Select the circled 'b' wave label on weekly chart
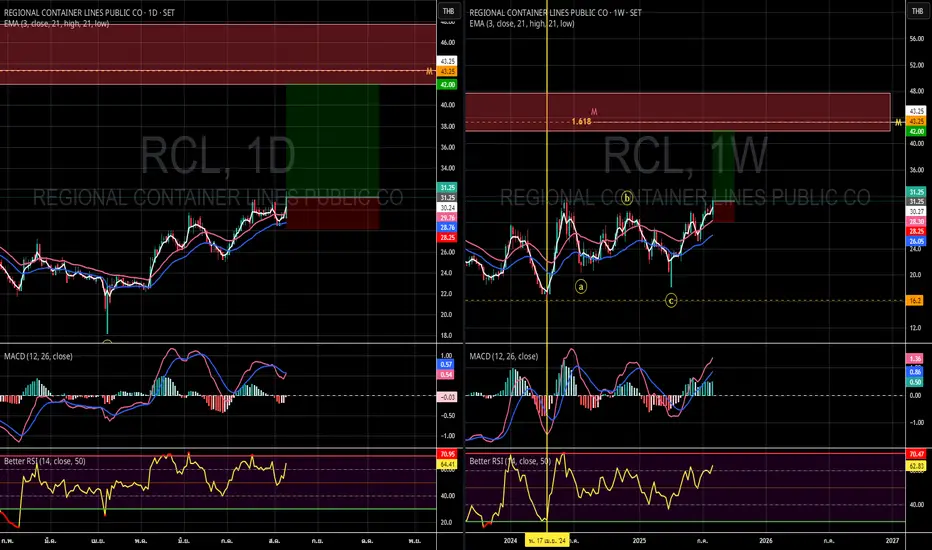932x550 pixels. coord(627,197)
